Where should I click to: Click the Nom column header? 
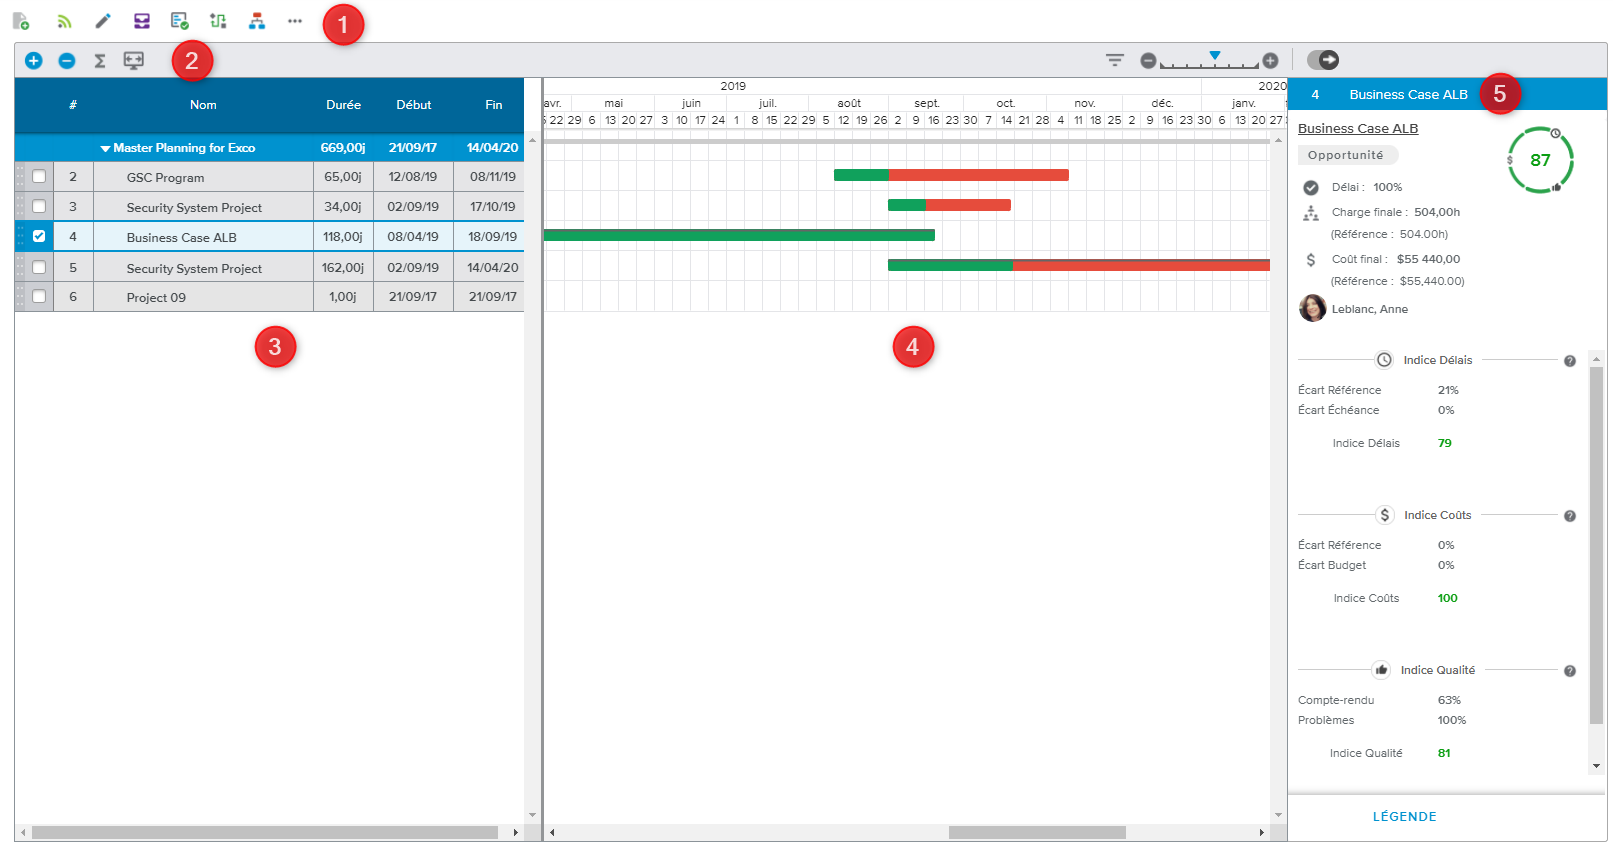point(203,105)
